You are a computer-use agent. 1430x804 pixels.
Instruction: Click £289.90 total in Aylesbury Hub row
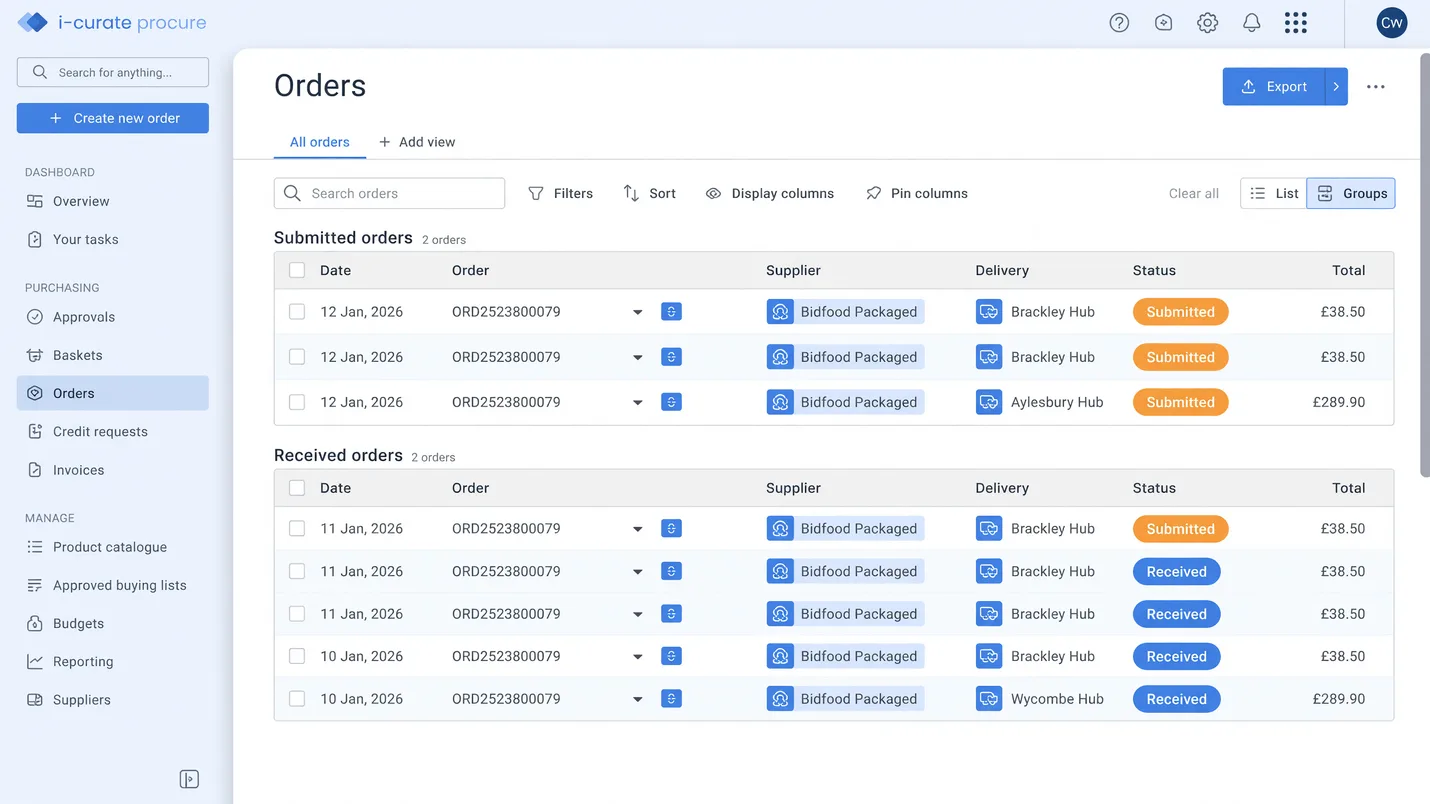pyautogui.click(x=1339, y=402)
